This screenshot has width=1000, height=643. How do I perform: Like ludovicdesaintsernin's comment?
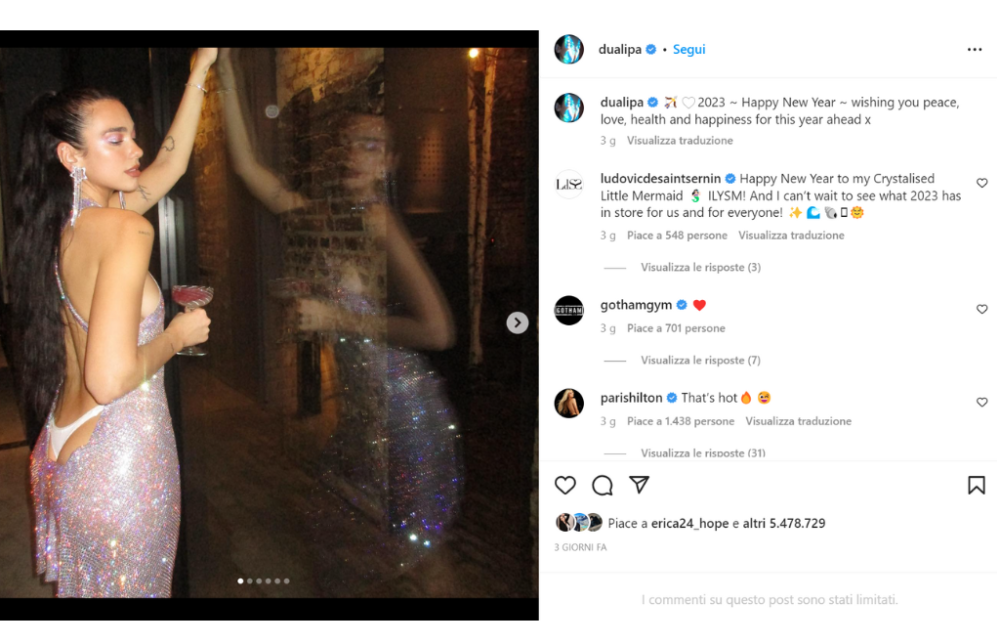[982, 183]
